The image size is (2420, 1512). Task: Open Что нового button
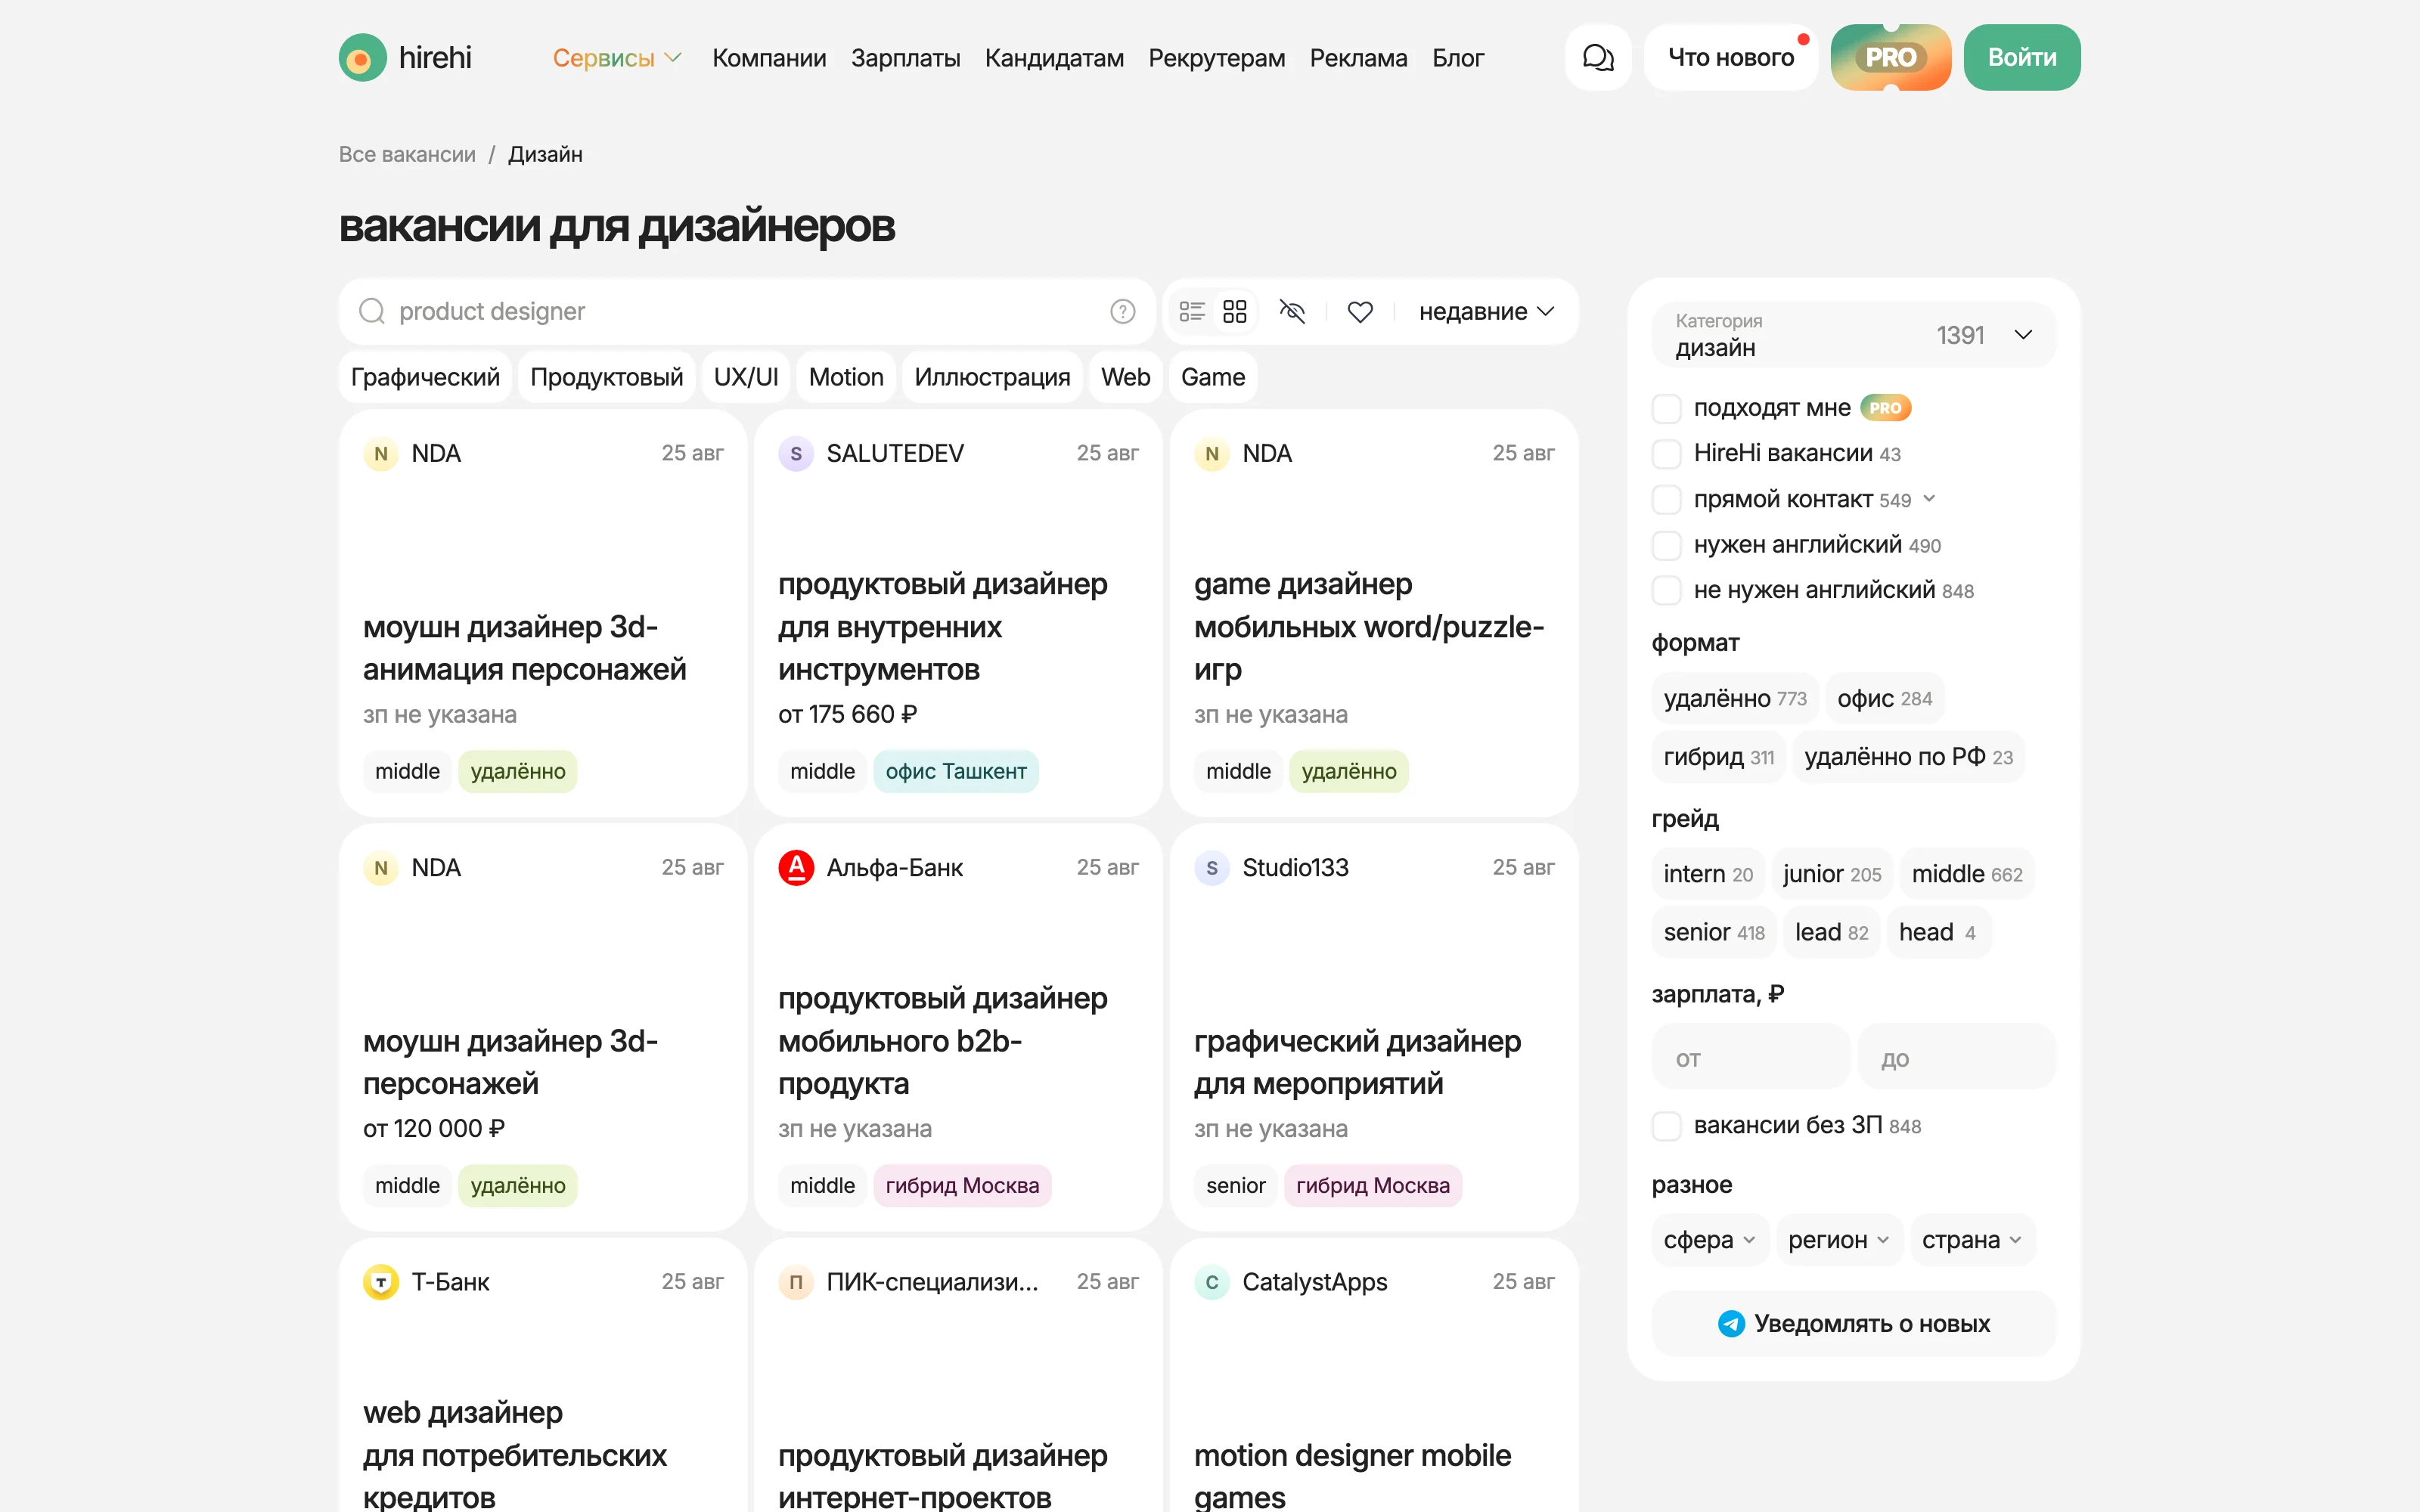[1730, 58]
